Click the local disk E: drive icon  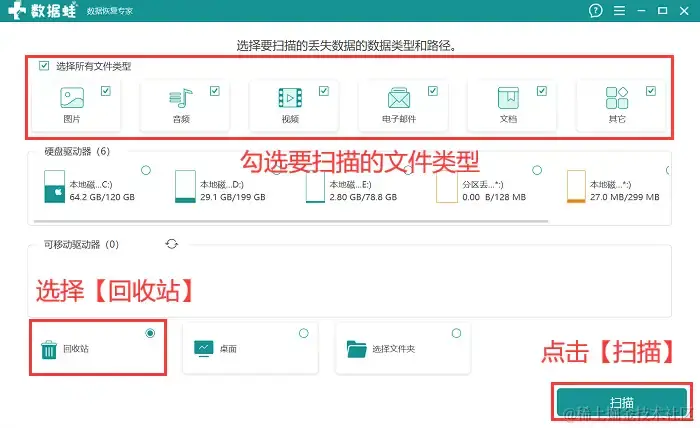coord(315,187)
